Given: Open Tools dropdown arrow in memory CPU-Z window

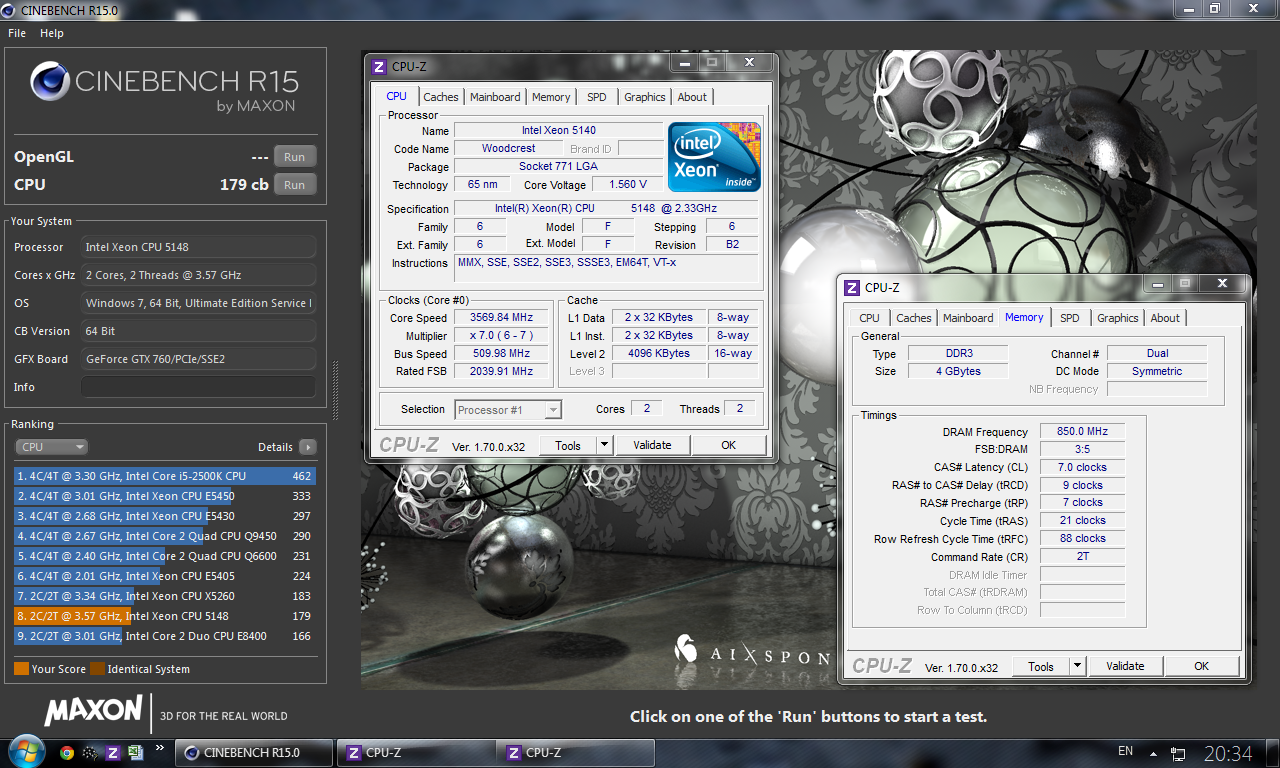Looking at the screenshot, I should pyautogui.click(x=1077, y=666).
